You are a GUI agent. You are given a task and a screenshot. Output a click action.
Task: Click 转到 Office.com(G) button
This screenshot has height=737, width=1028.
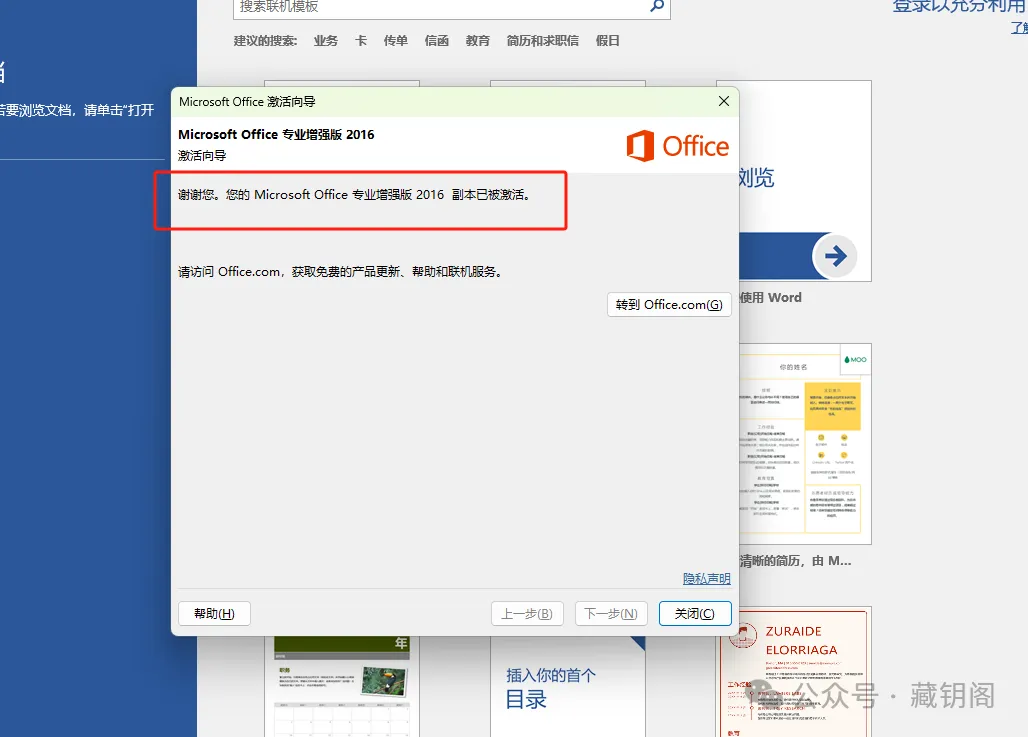point(669,305)
